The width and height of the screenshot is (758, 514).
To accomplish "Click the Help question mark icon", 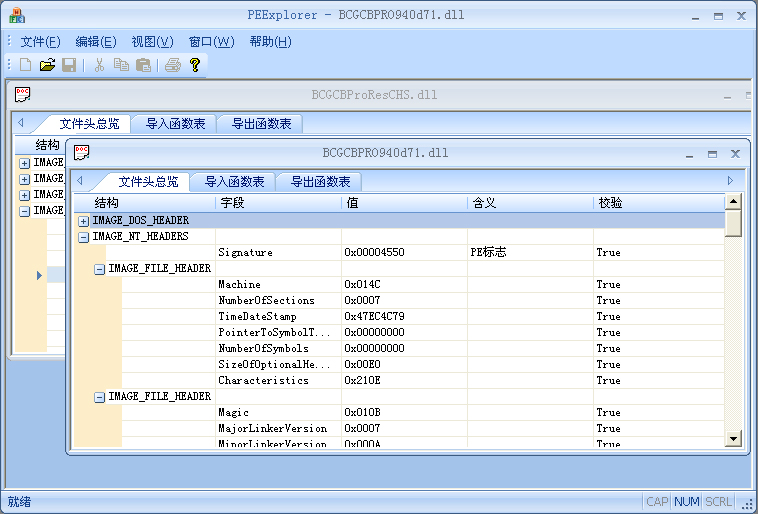I will point(195,65).
